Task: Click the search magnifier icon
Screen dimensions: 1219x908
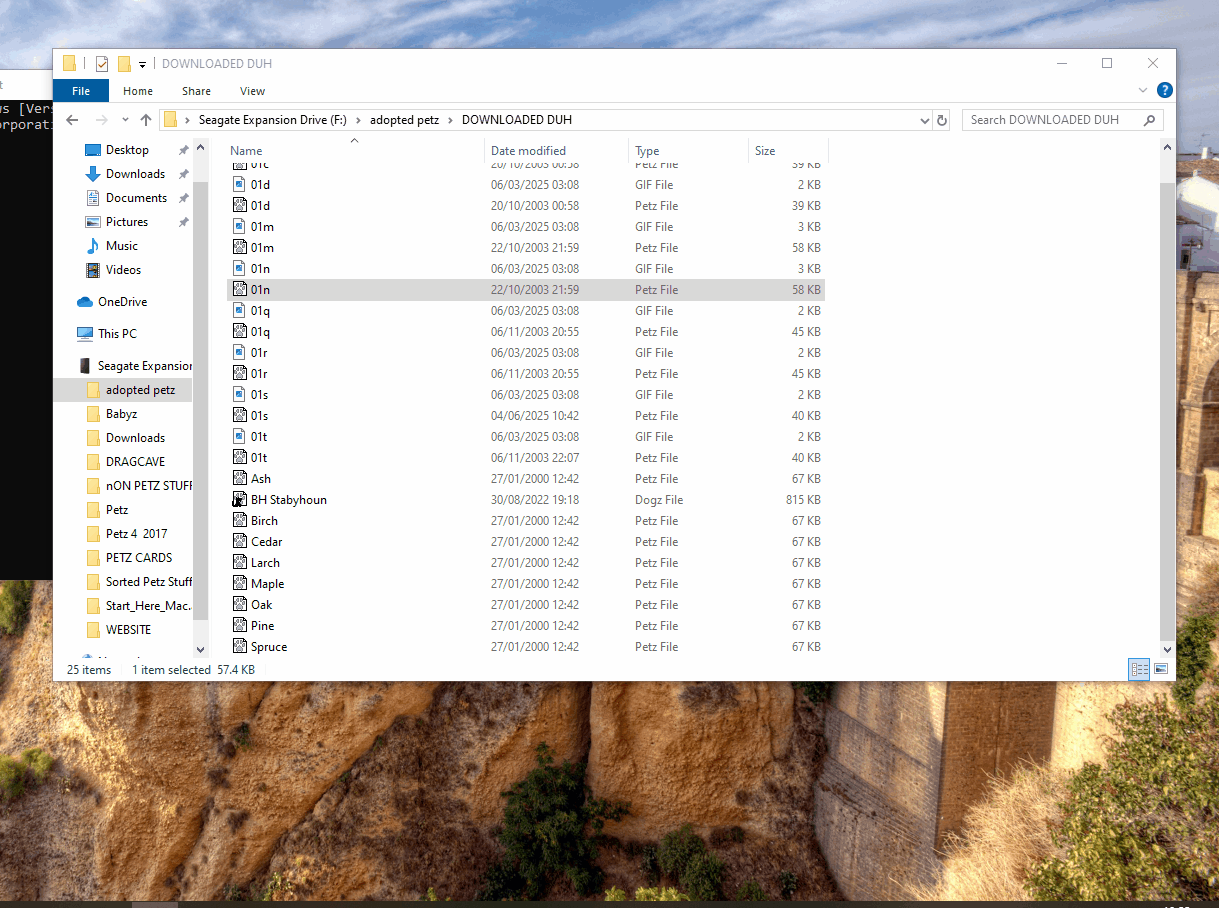Action: tap(1150, 120)
